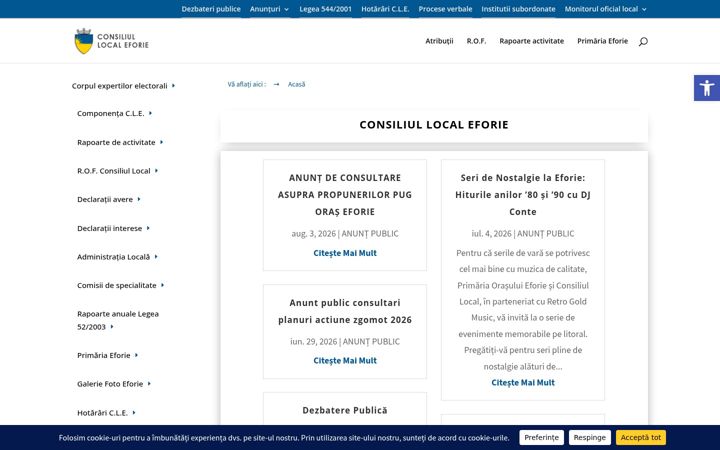Expand arrow next to R.O.F. Consiliul Local
The height and width of the screenshot is (450, 720).
coord(156,170)
